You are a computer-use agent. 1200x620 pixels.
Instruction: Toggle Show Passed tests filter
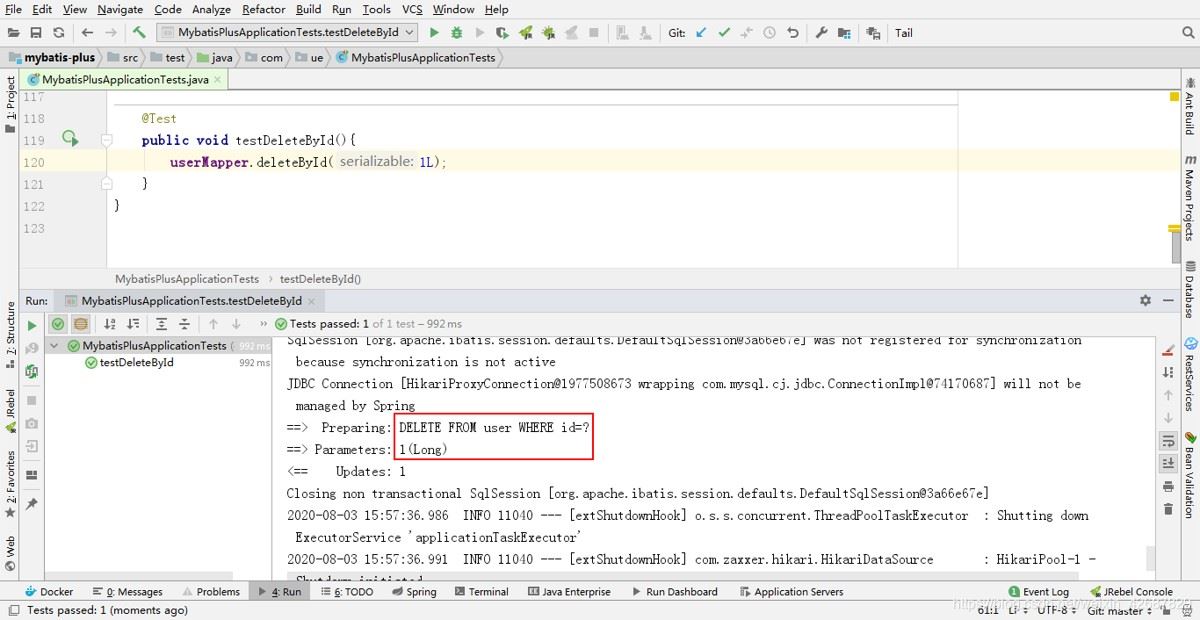58,324
